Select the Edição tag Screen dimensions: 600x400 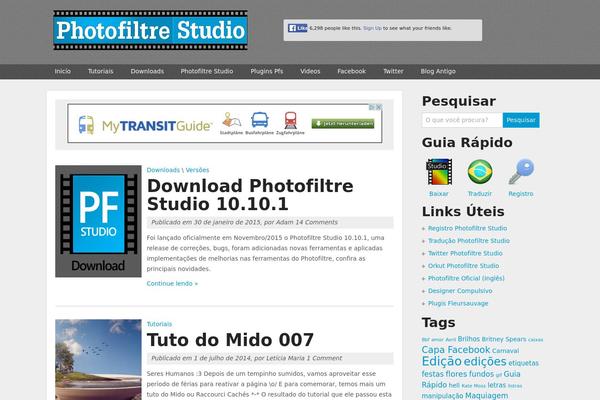tap(442, 361)
